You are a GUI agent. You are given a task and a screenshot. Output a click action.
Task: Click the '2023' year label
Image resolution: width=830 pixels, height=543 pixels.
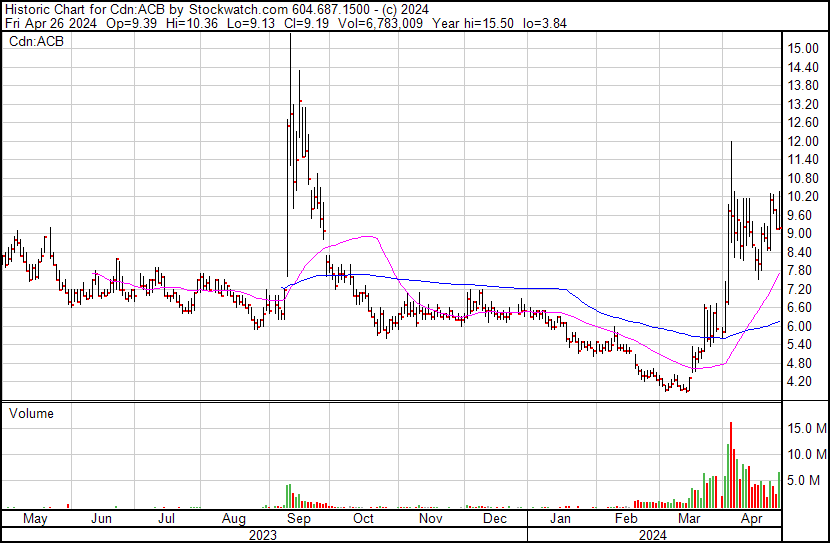tap(263, 535)
